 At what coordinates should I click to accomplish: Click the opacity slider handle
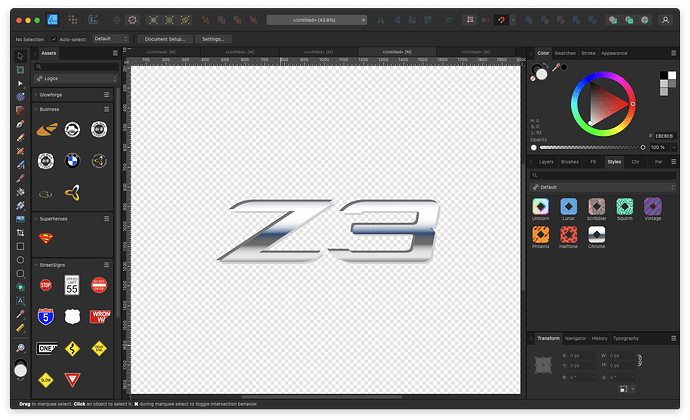click(x=643, y=147)
